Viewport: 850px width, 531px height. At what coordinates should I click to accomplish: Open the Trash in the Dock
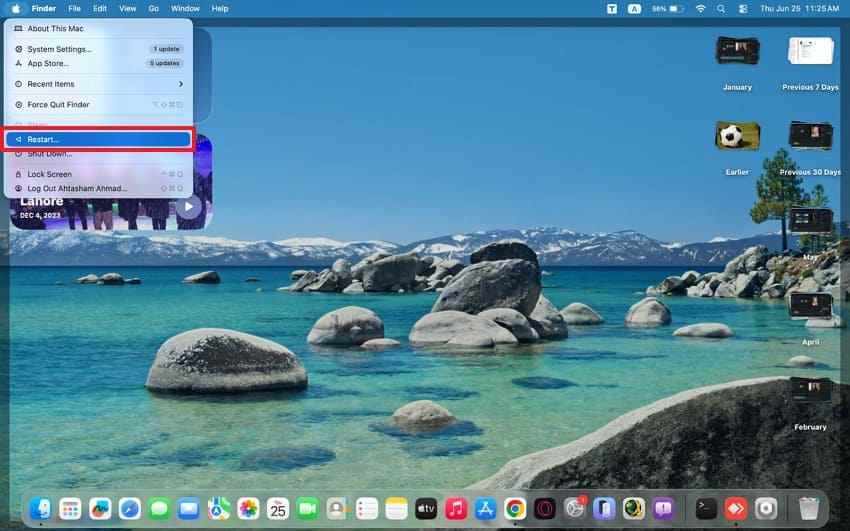[x=809, y=509]
